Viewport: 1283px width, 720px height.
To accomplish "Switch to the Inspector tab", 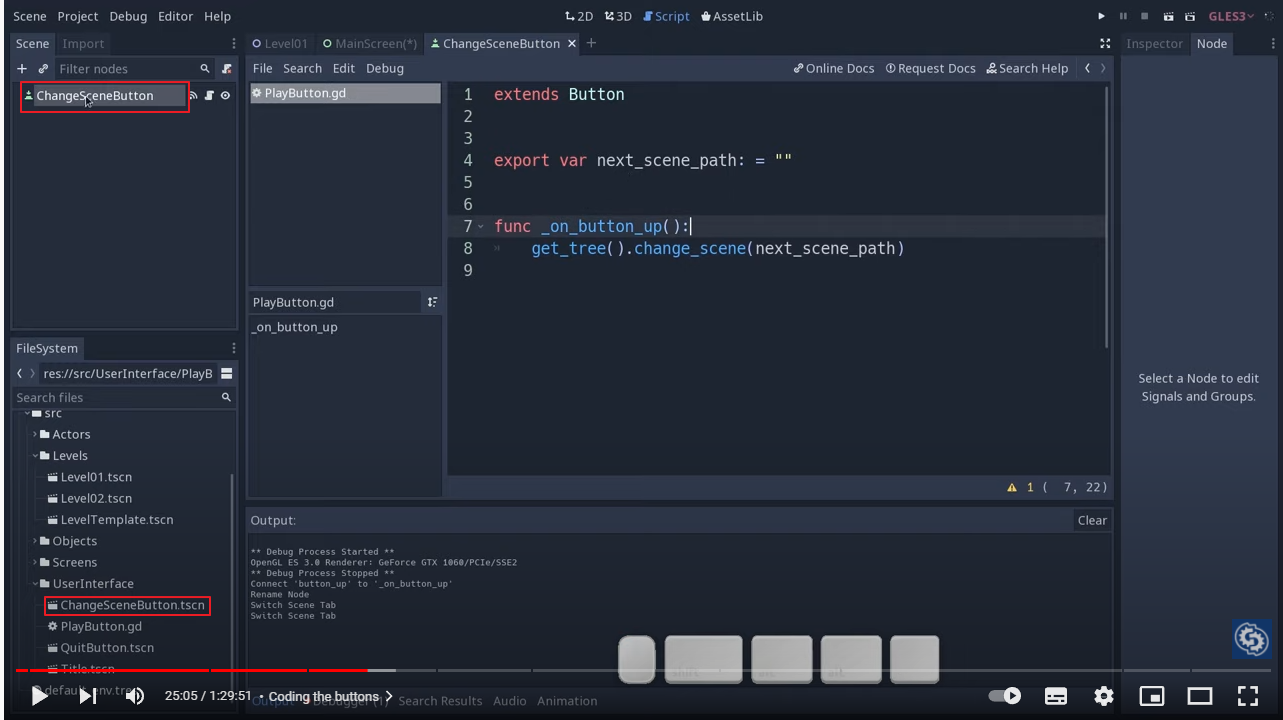I will (x=1154, y=44).
